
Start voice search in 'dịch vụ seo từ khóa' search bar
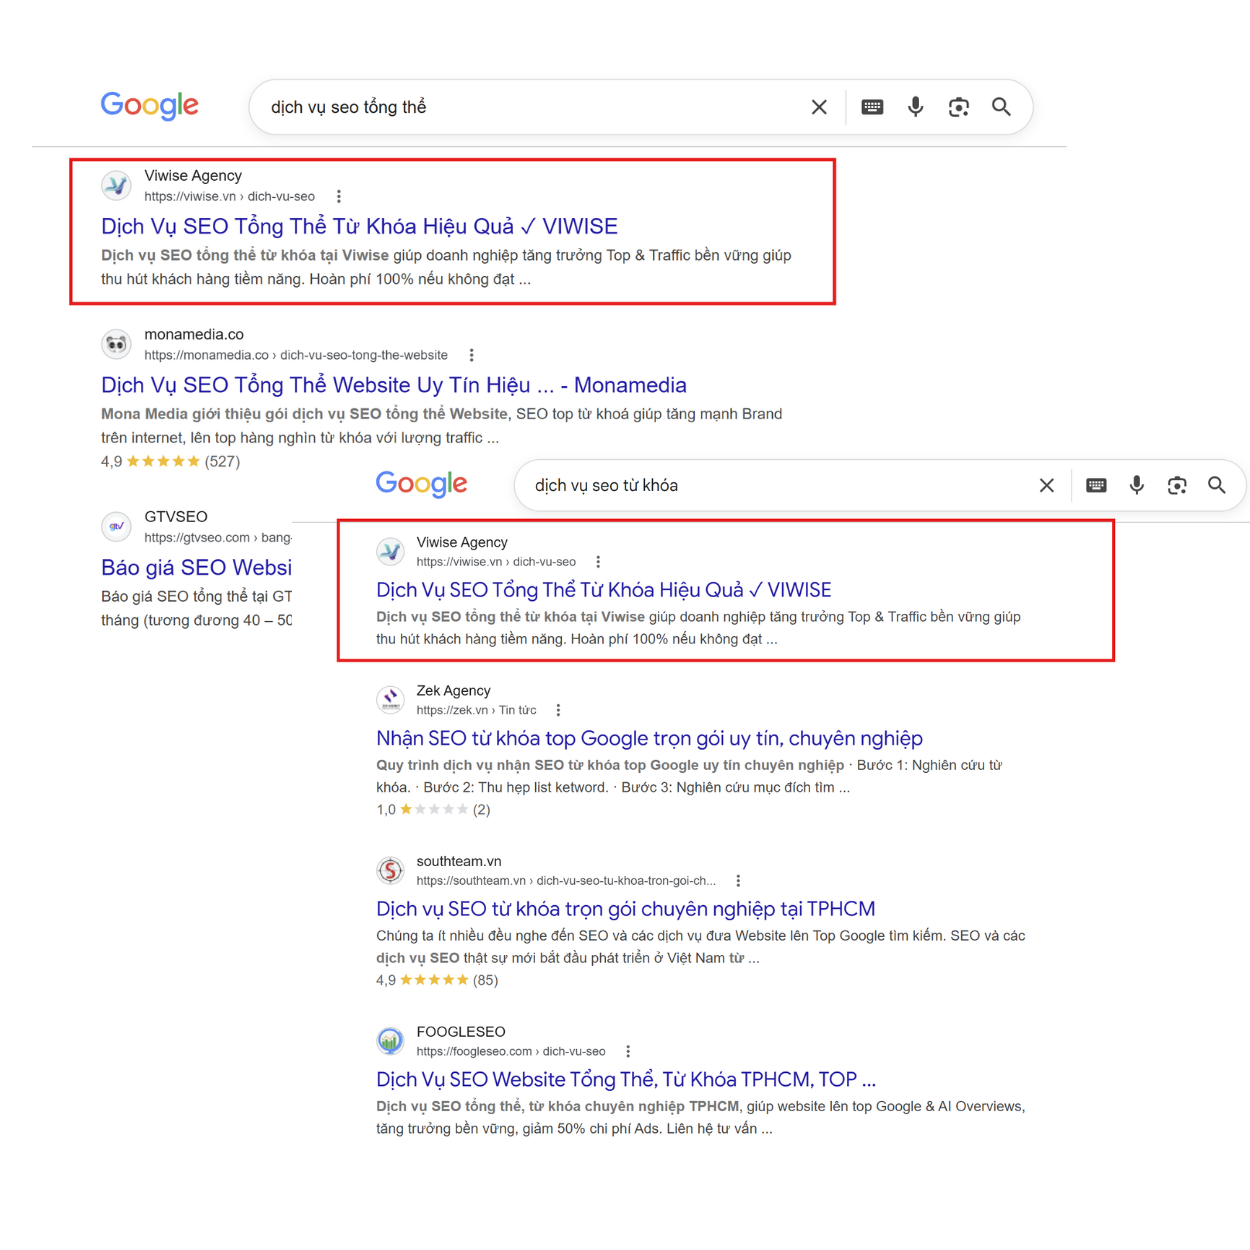(x=1137, y=485)
